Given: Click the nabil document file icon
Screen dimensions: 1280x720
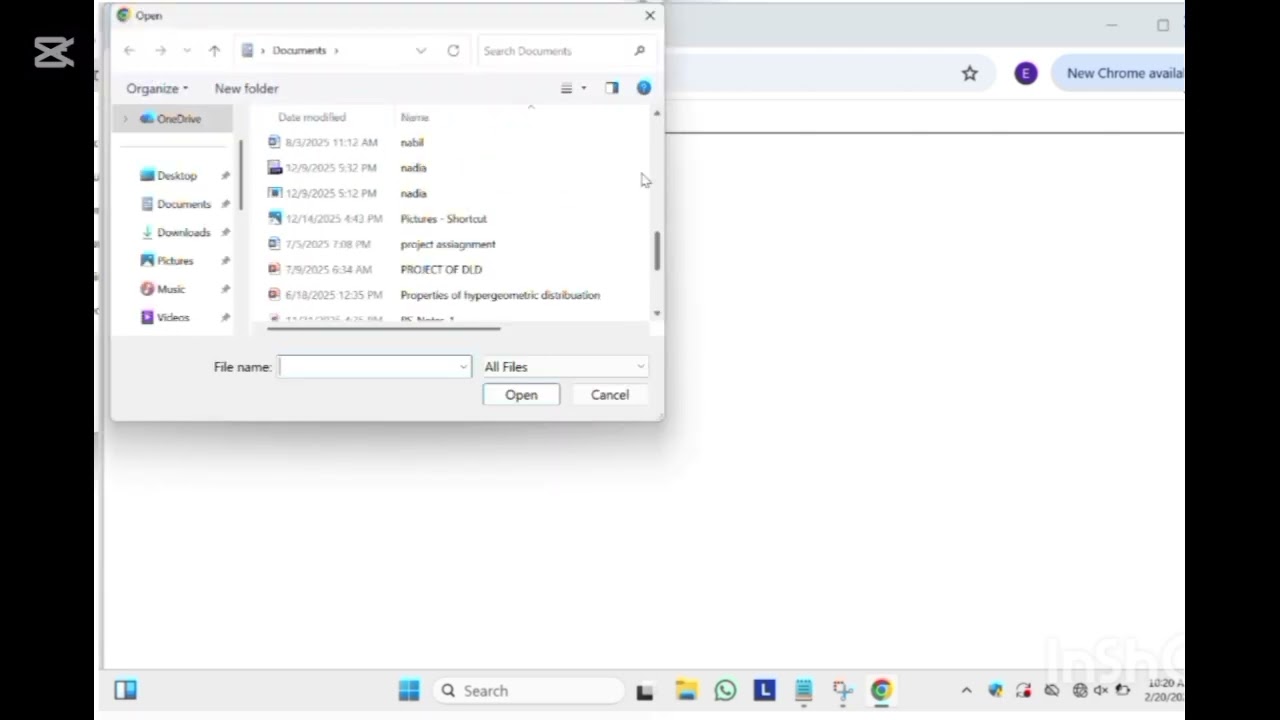Looking at the screenshot, I should click(274, 142).
